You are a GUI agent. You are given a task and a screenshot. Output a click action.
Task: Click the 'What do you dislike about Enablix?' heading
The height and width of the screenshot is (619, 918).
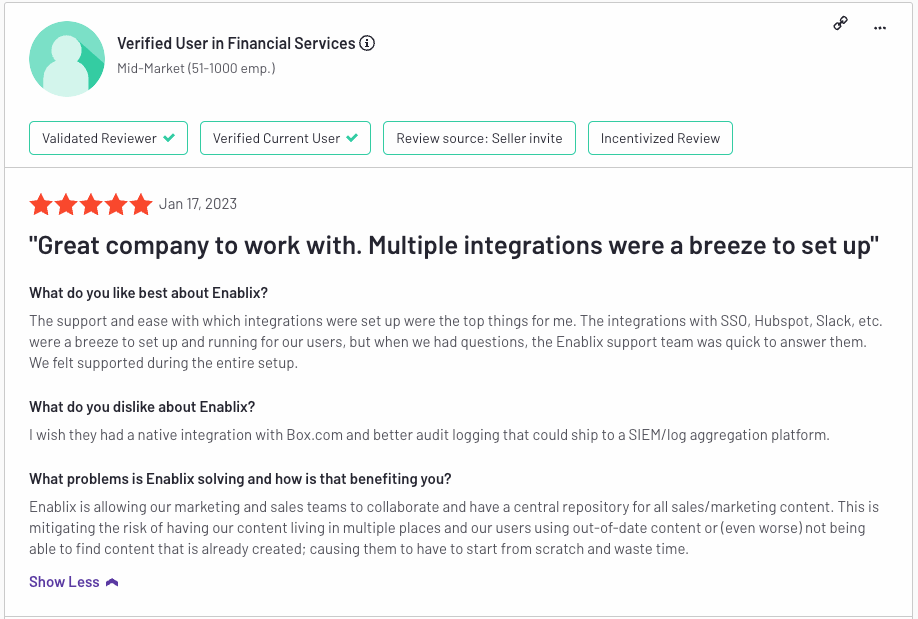tap(142, 407)
